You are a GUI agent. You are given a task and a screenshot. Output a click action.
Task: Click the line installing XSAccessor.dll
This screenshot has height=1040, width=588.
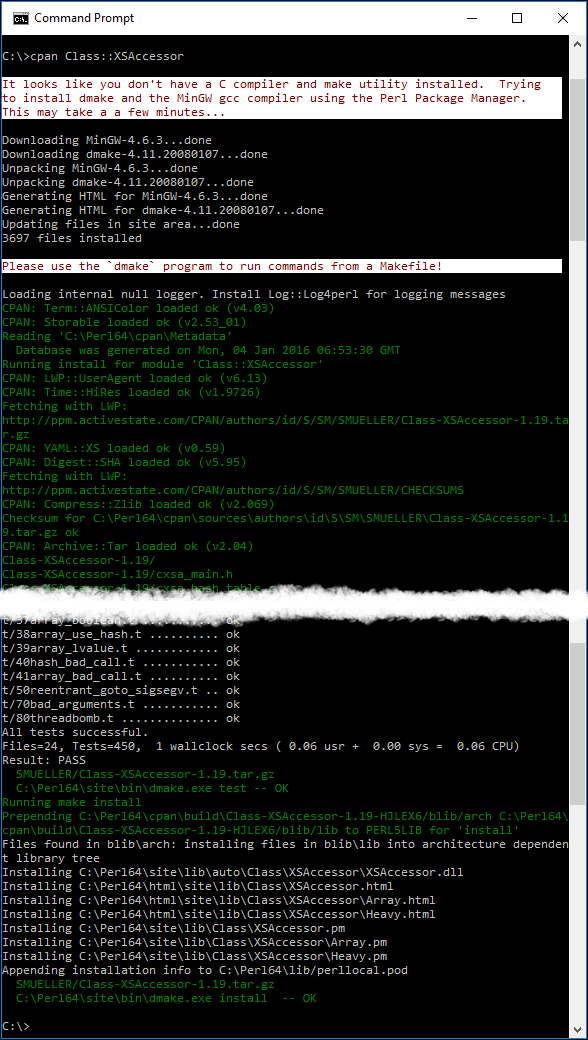233,872
